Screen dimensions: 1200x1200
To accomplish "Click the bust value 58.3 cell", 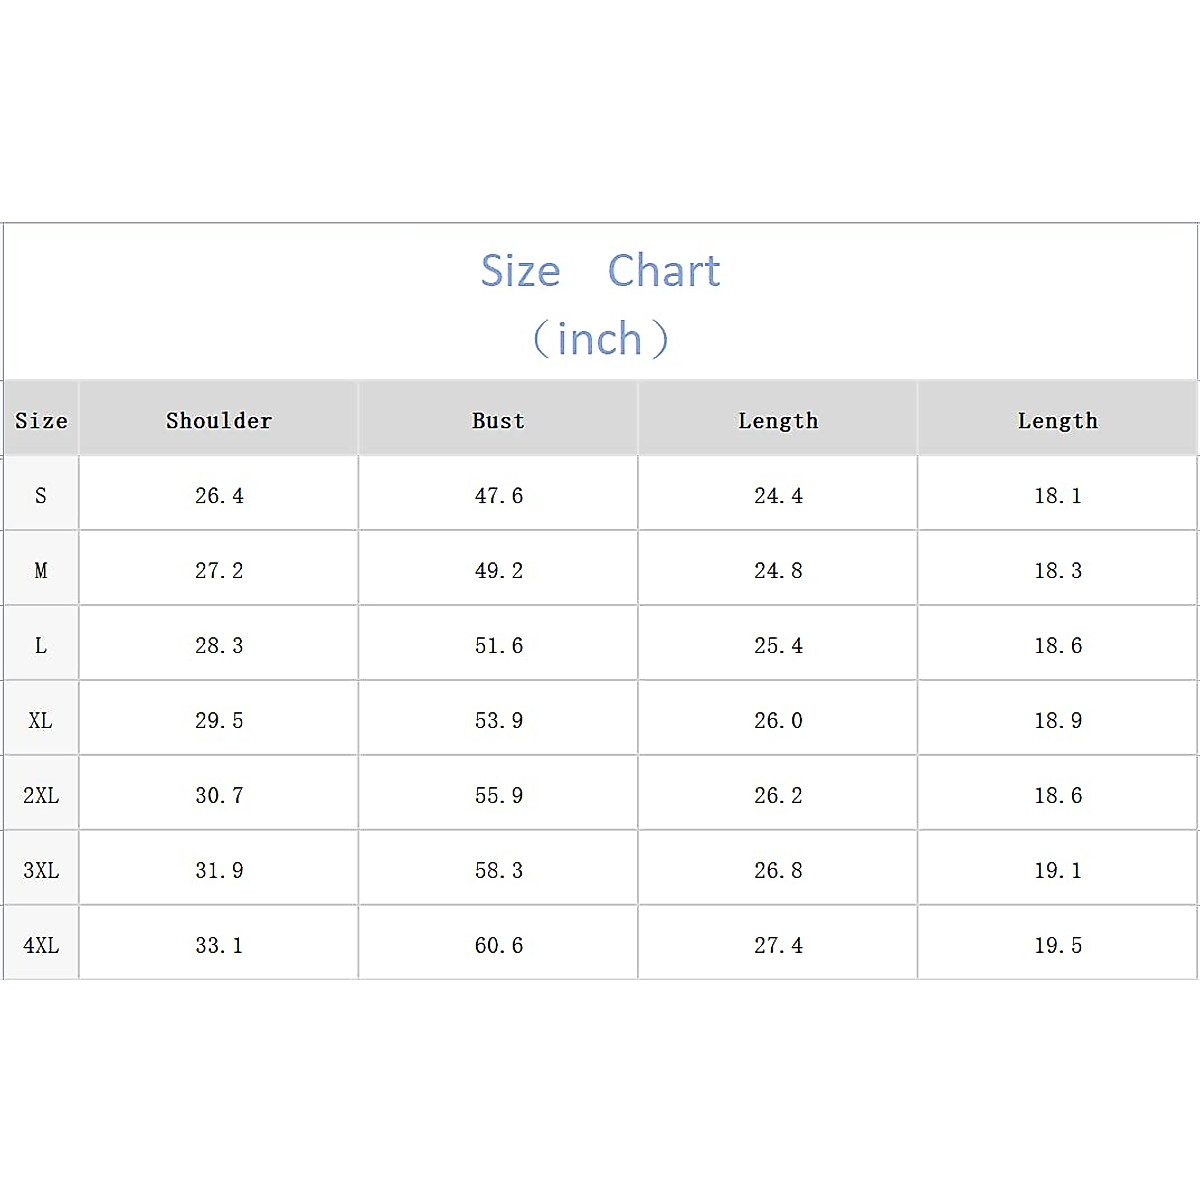I will coord(498,871).
